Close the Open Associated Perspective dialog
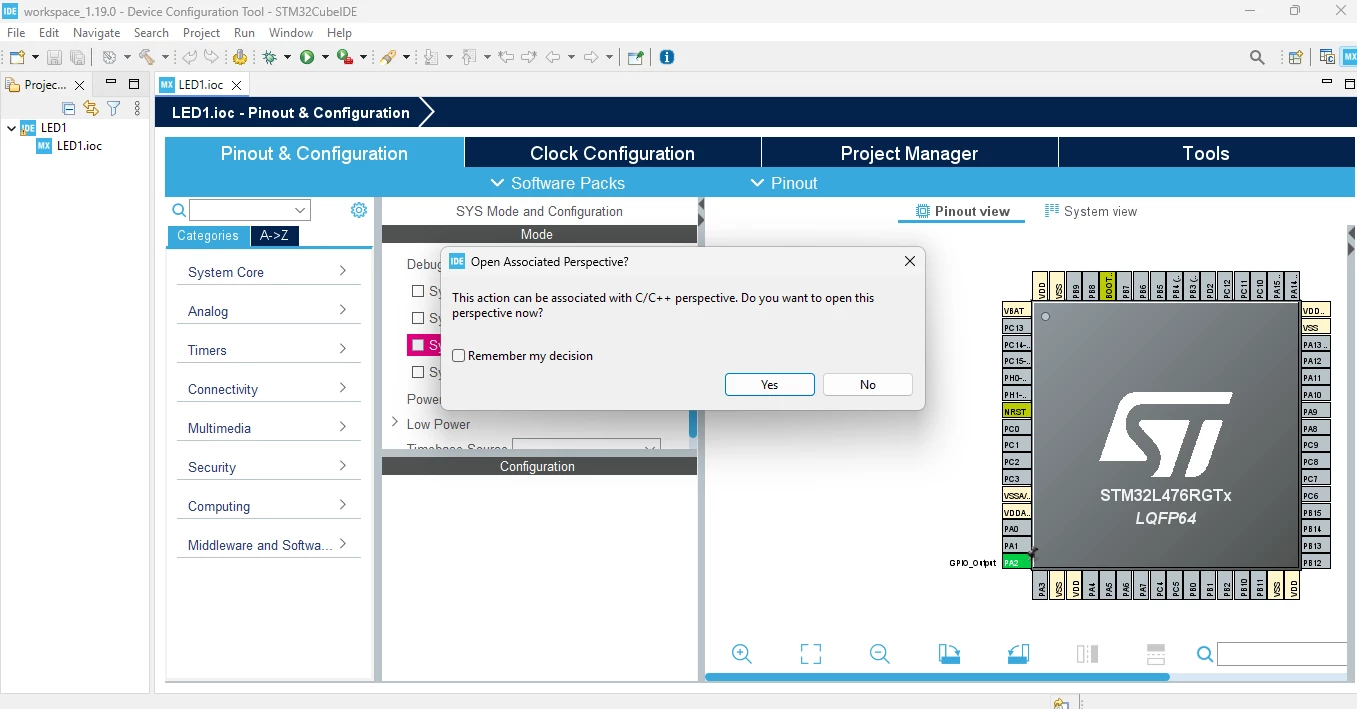The width and height of the screenshot is (1357, 709). (909, 261)
